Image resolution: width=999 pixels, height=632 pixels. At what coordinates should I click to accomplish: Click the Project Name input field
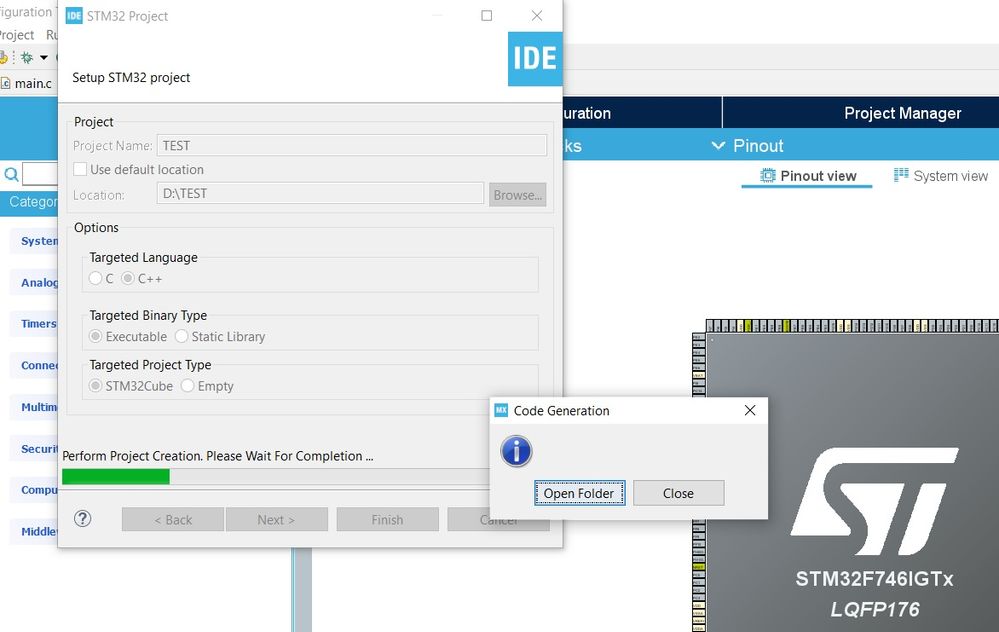(352, 145)
